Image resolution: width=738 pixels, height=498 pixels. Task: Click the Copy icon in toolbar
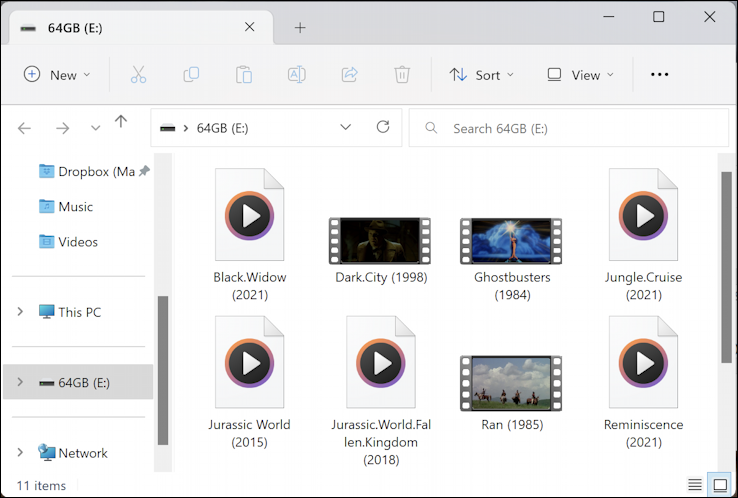[x=191, y=75]
